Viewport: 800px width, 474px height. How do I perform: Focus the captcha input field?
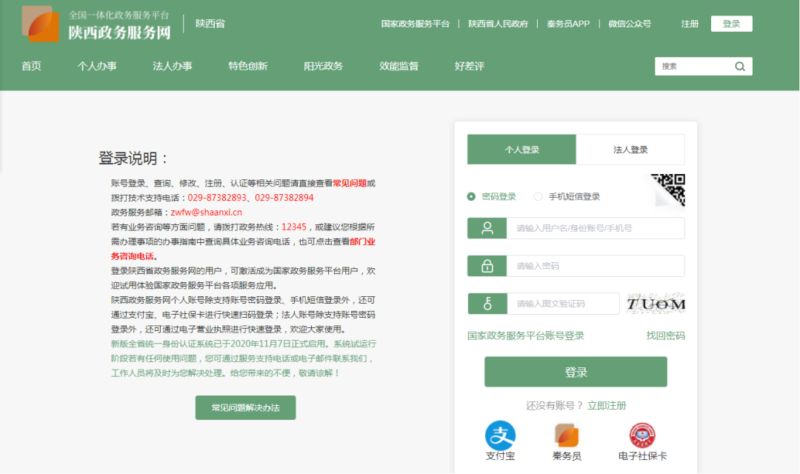[x=563, y=304]
